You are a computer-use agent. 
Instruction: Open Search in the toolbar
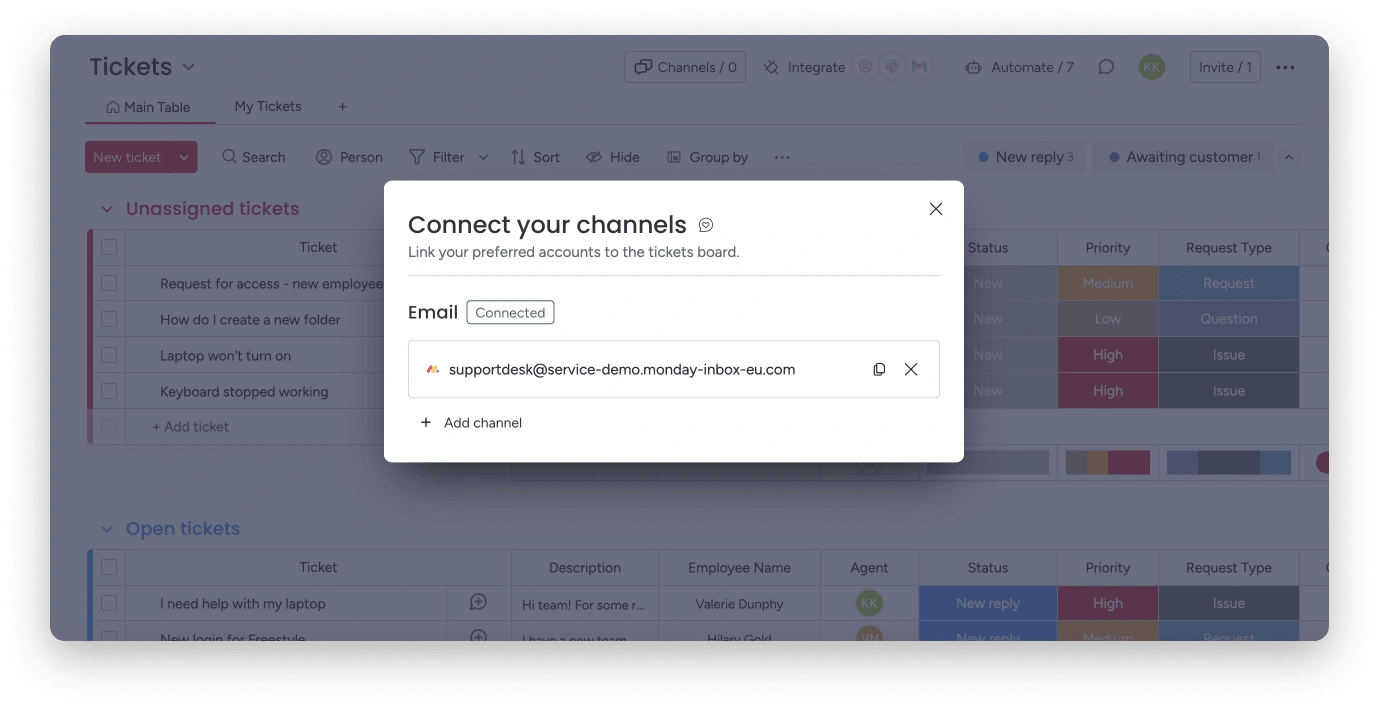(254, 157)
